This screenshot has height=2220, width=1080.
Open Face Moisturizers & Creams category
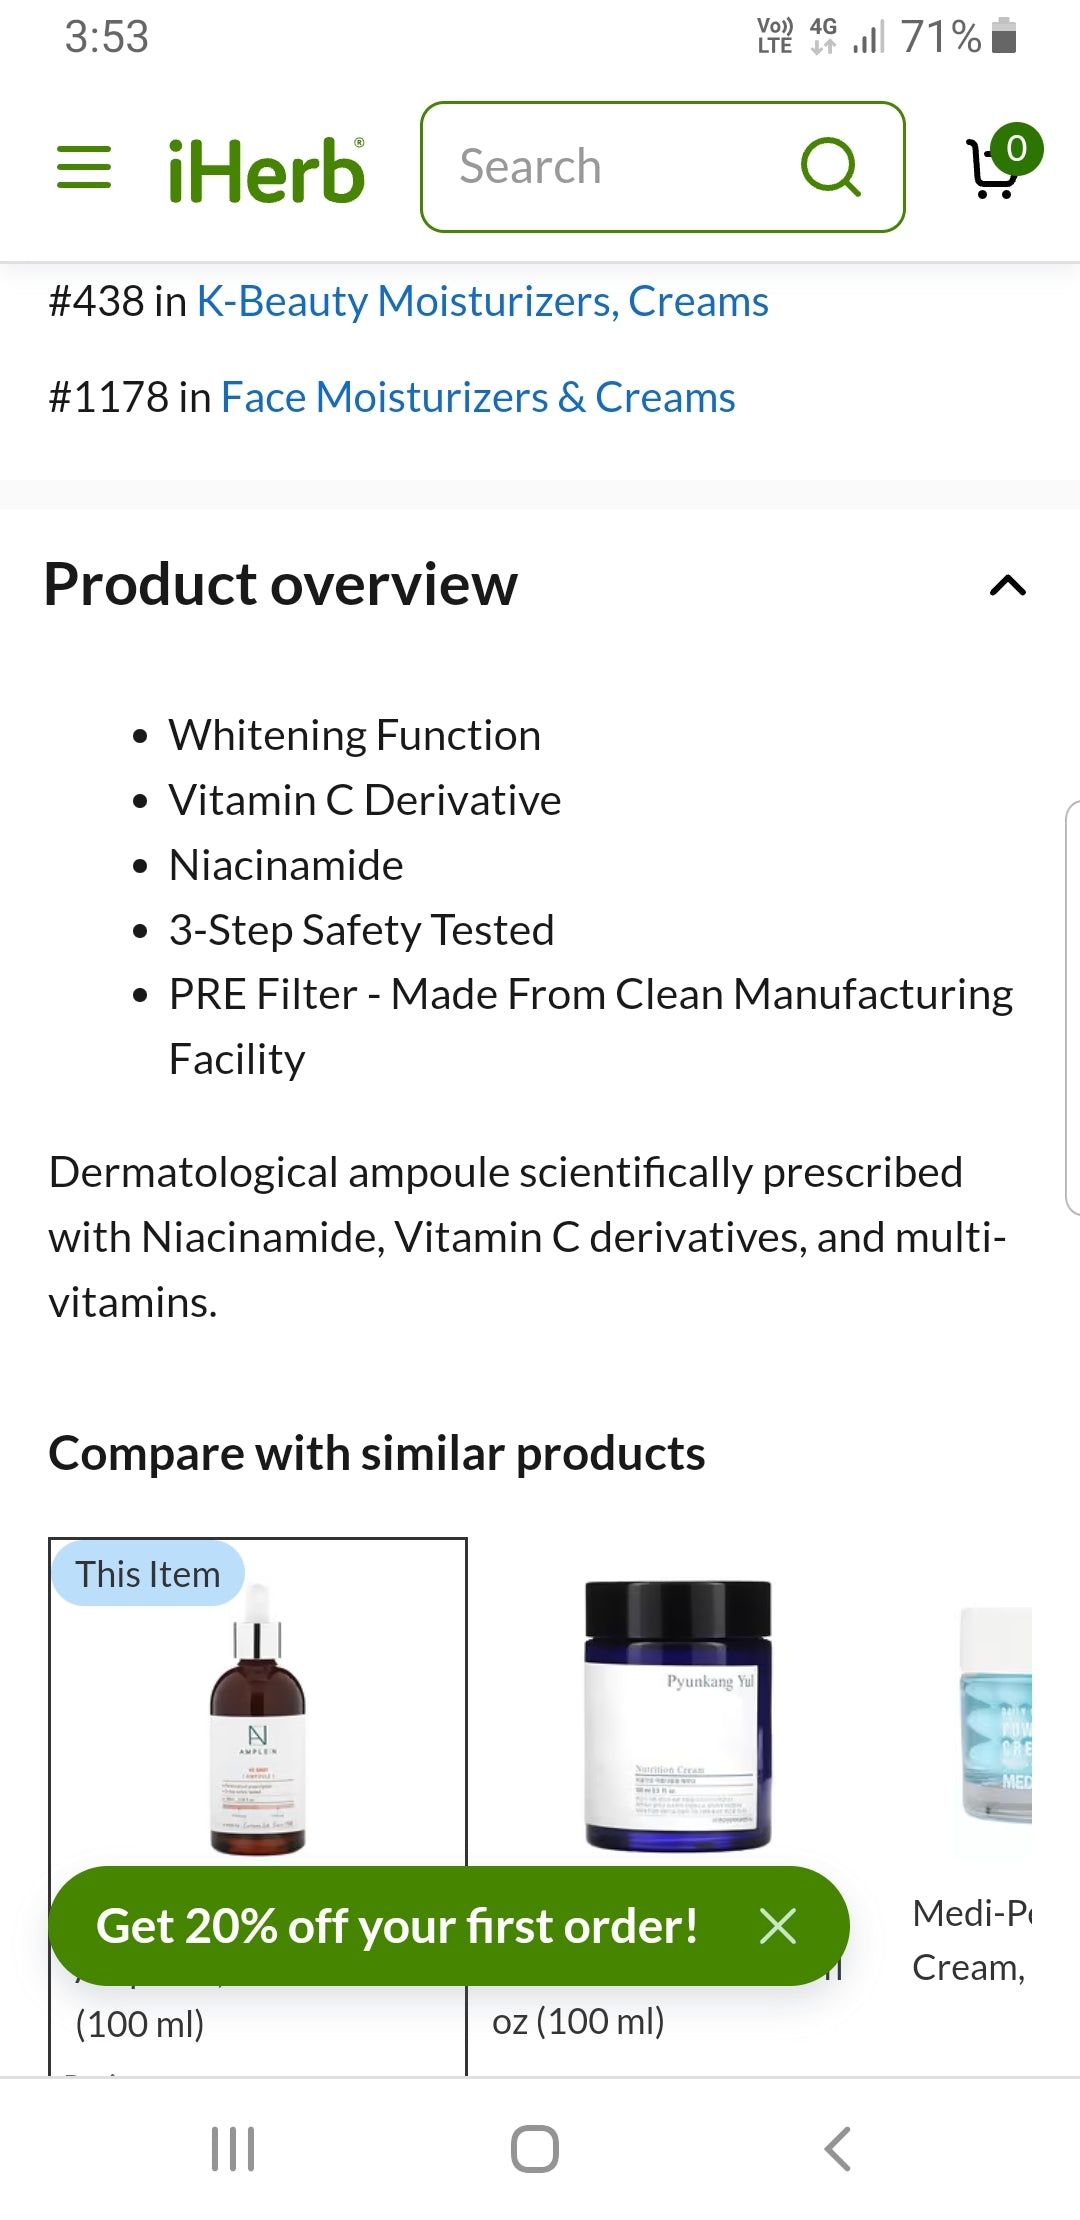(478, 398)
